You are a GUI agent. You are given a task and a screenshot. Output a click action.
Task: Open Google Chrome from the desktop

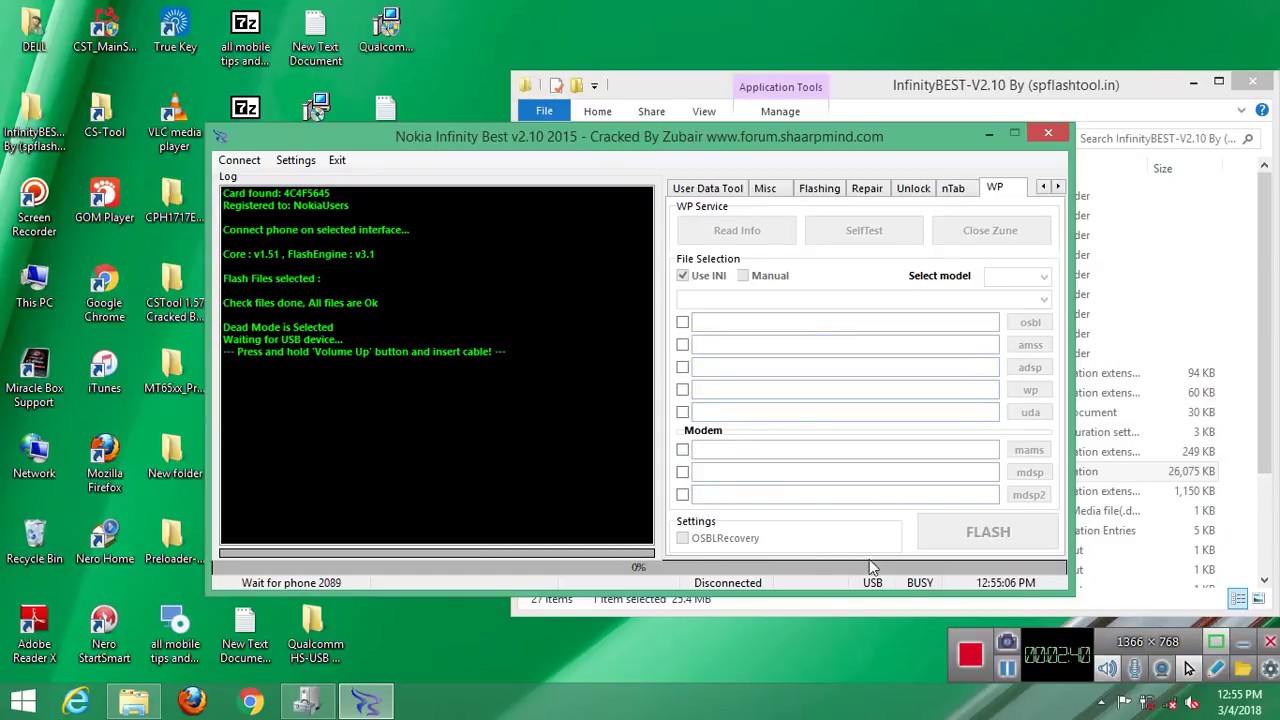(104, 294)
